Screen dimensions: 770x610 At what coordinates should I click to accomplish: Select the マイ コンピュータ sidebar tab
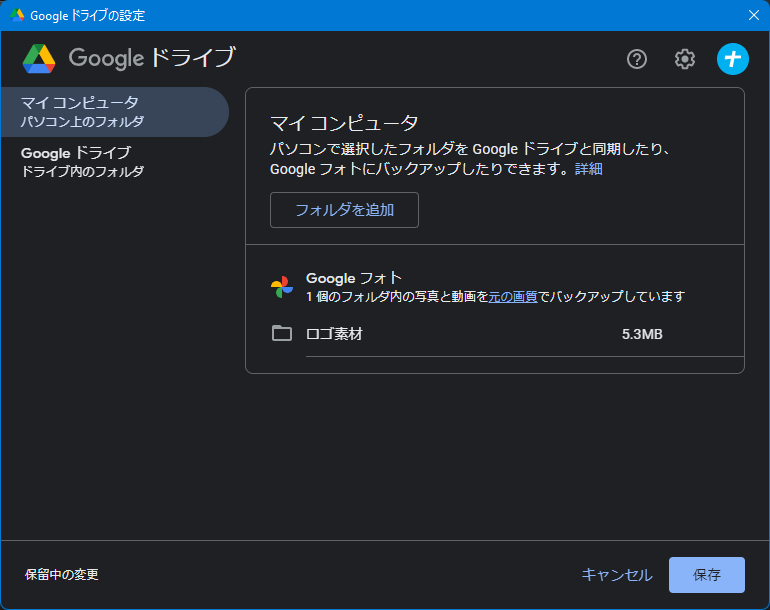coord(114,112)
